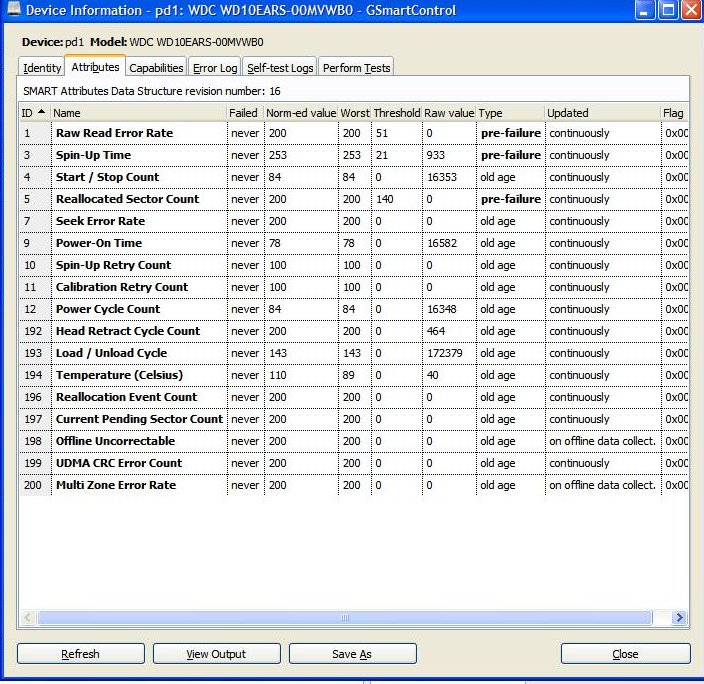This screenshot has height=684, width=704.
Task: Switch to Self-test Logs tab
Action: pyautogui.click(x=280, y=68)
